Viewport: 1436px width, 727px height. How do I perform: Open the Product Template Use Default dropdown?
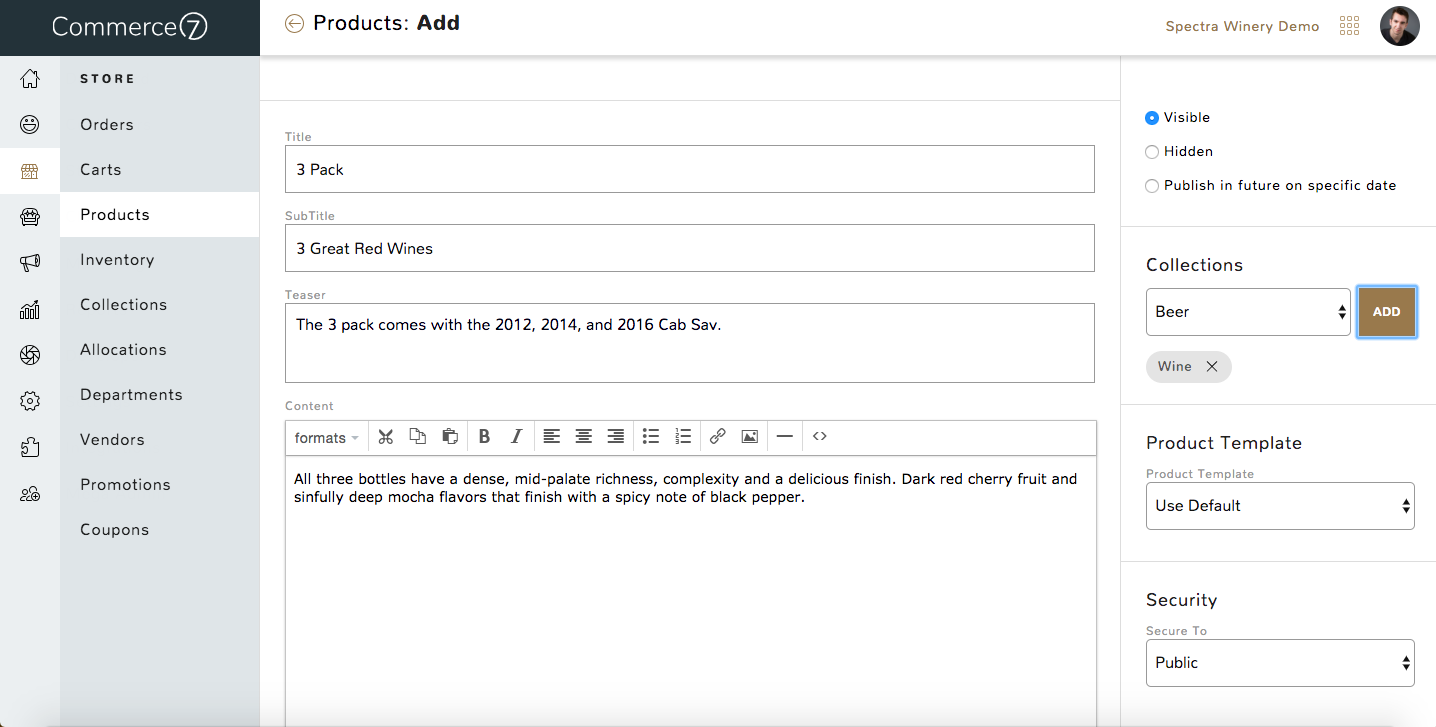[x=1280, y=506]
